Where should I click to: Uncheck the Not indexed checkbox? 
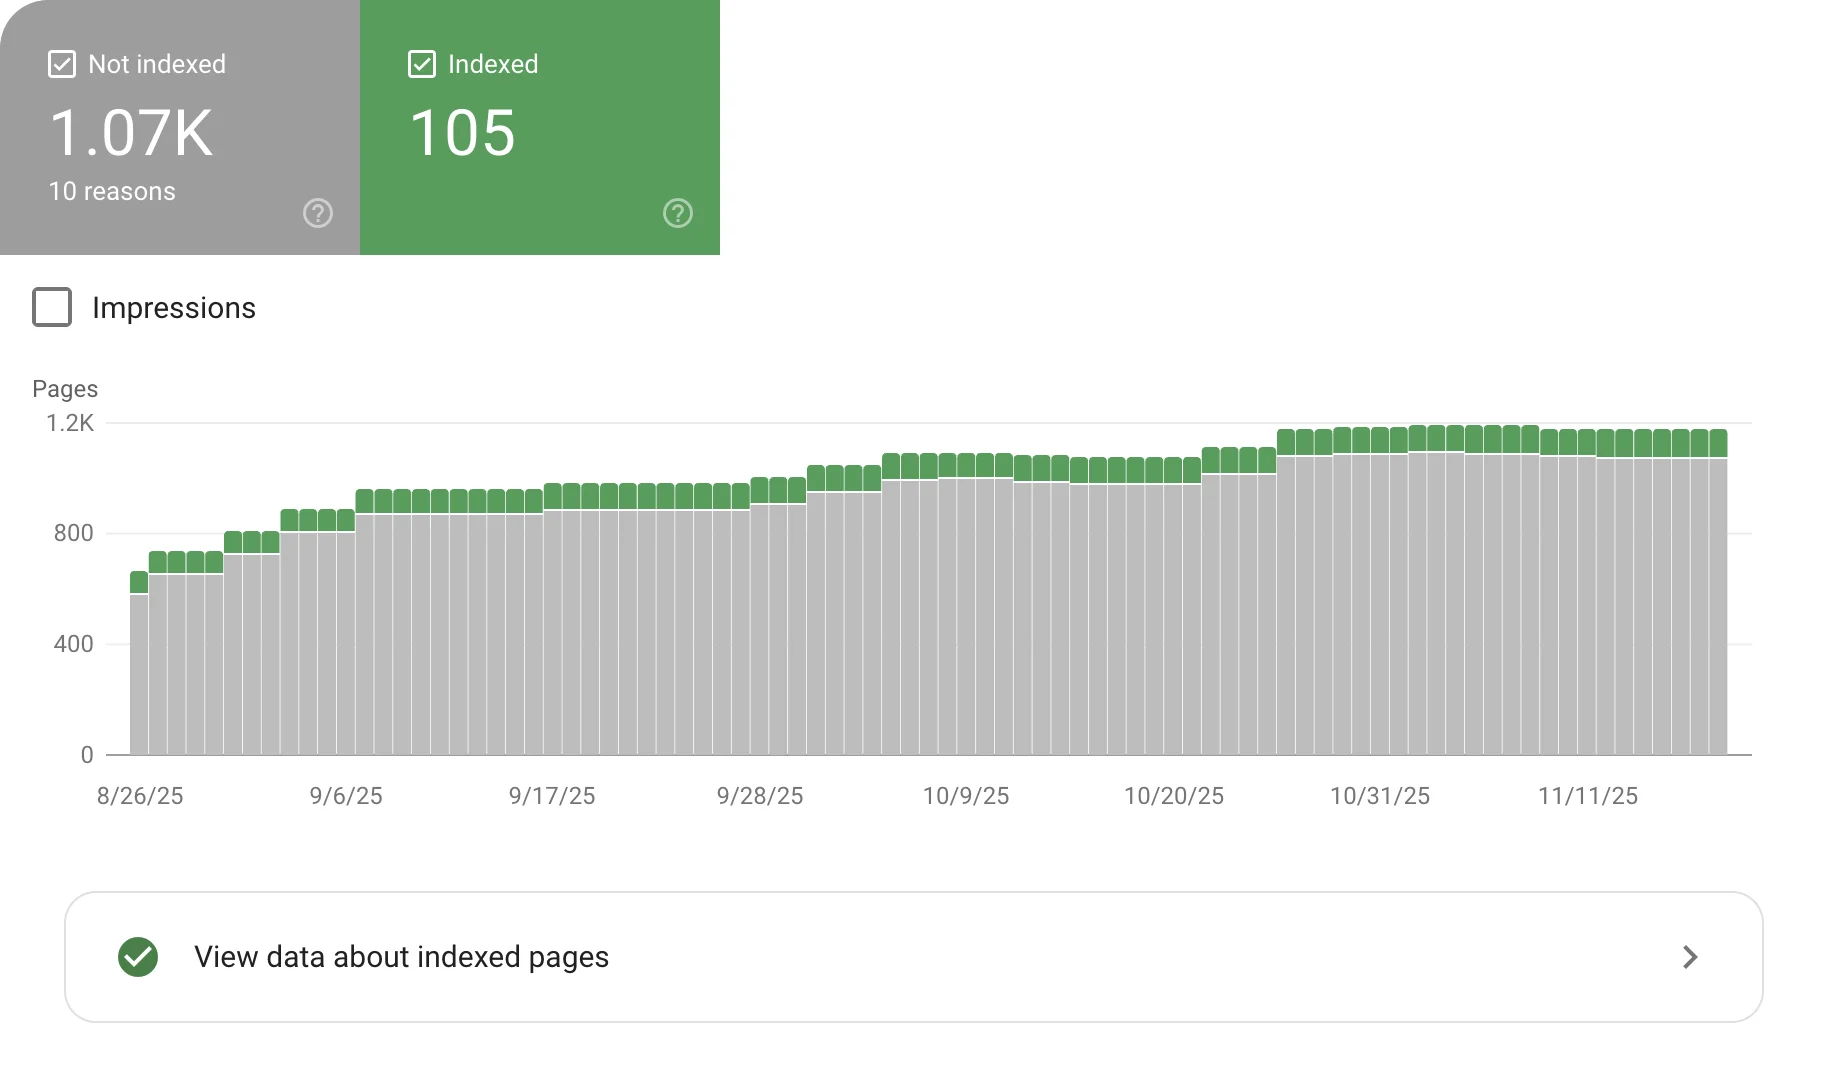[62, 64]
